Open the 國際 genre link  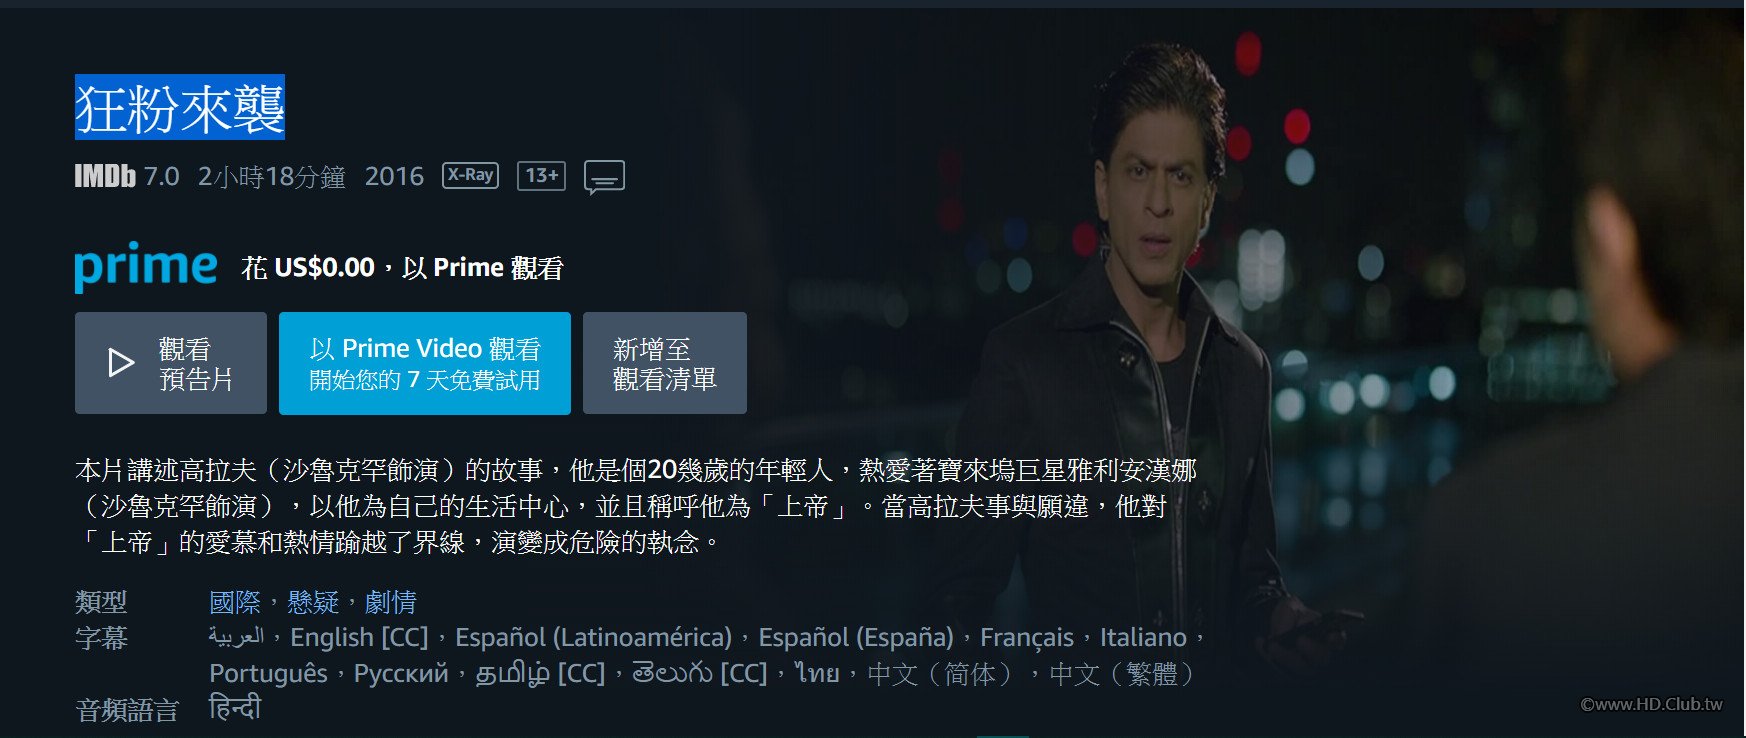(x=234, y=602)
